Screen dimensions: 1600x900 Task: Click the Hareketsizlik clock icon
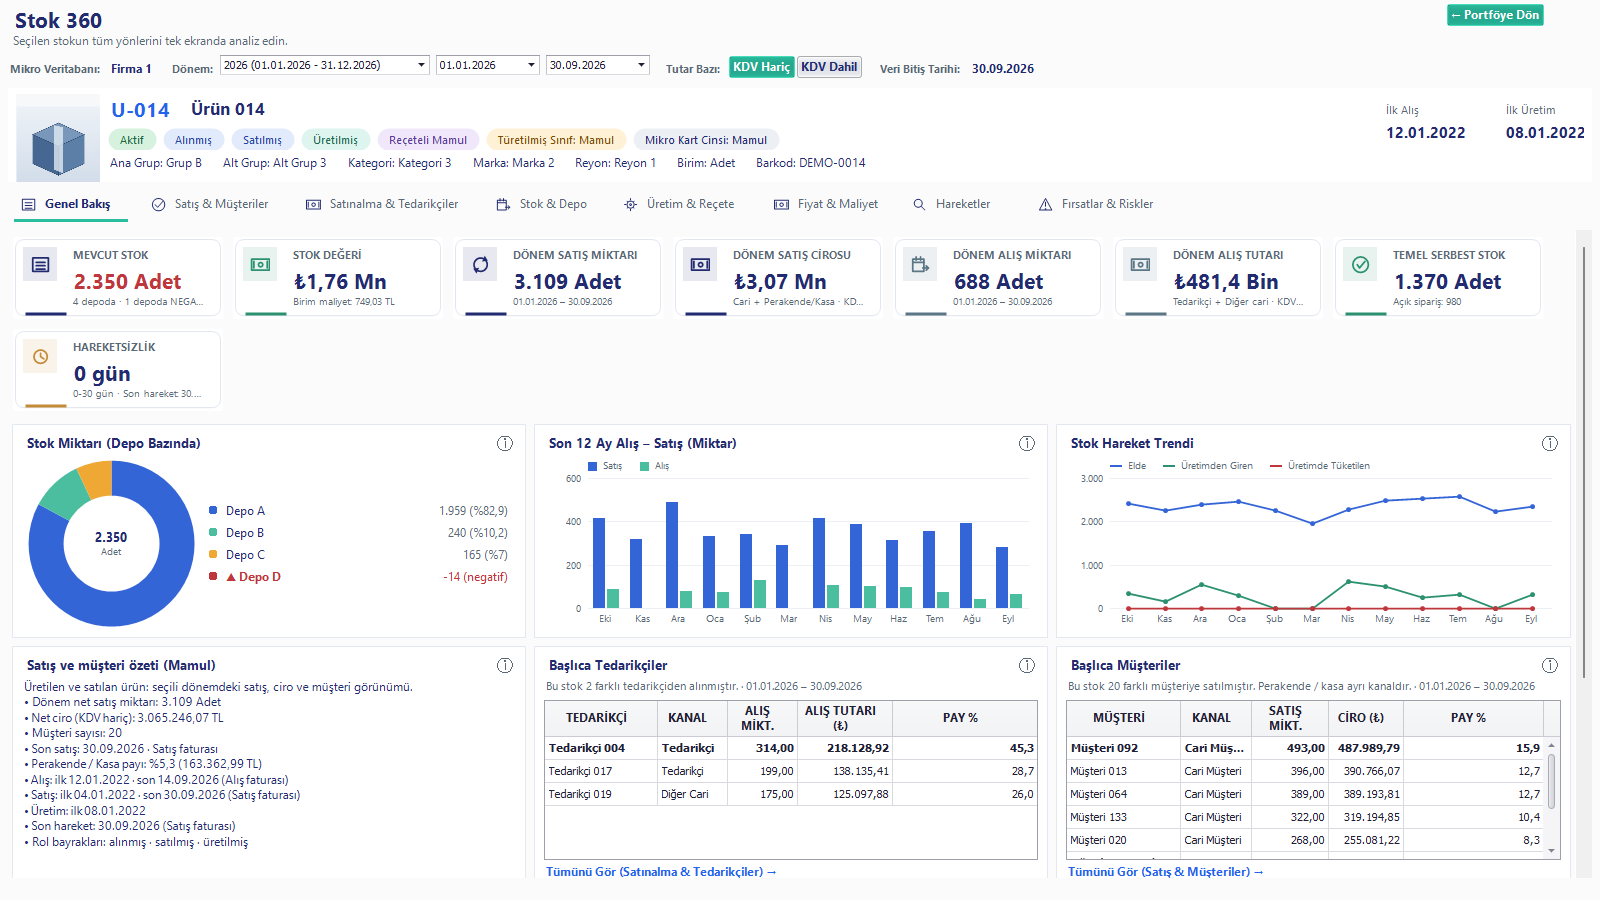click(x=41, y=357)
